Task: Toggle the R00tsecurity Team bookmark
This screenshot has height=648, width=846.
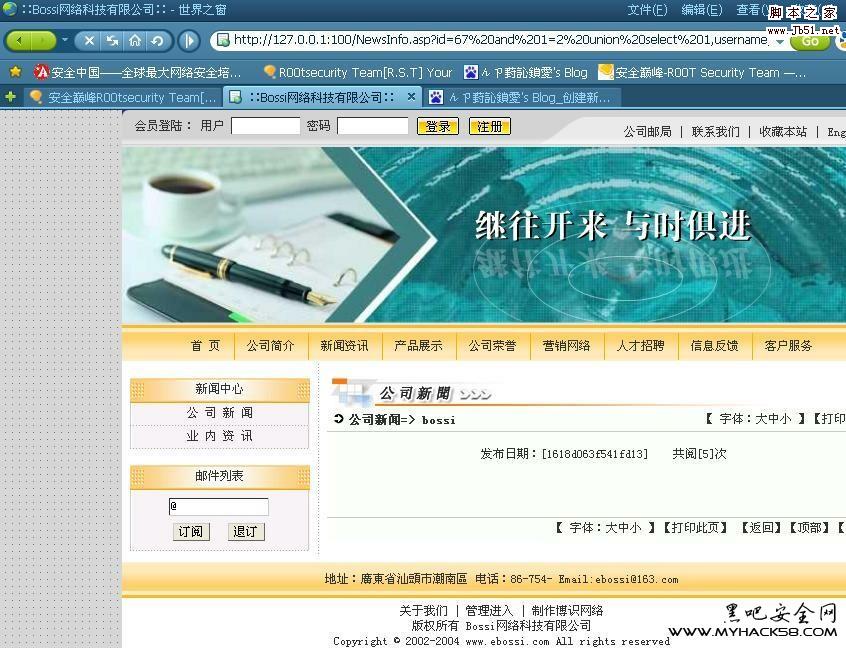Action: pos(355,72)
